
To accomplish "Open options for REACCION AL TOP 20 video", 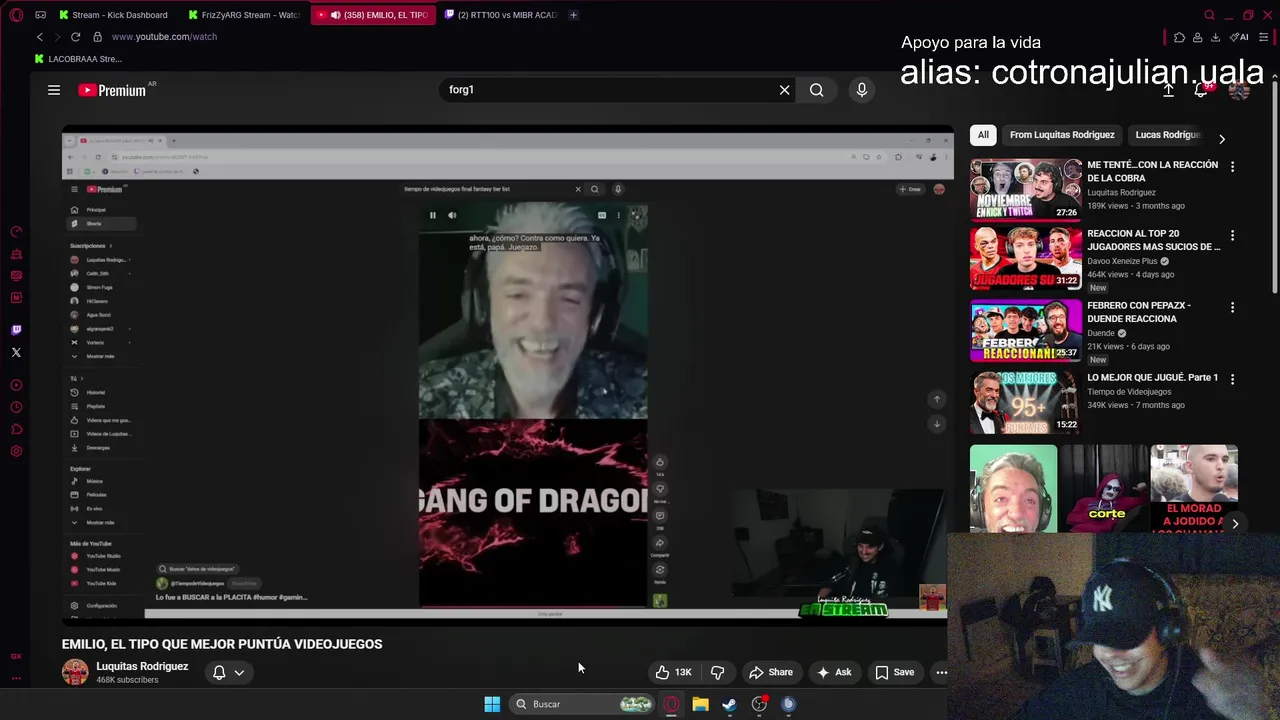I will tap(1232, 236).
